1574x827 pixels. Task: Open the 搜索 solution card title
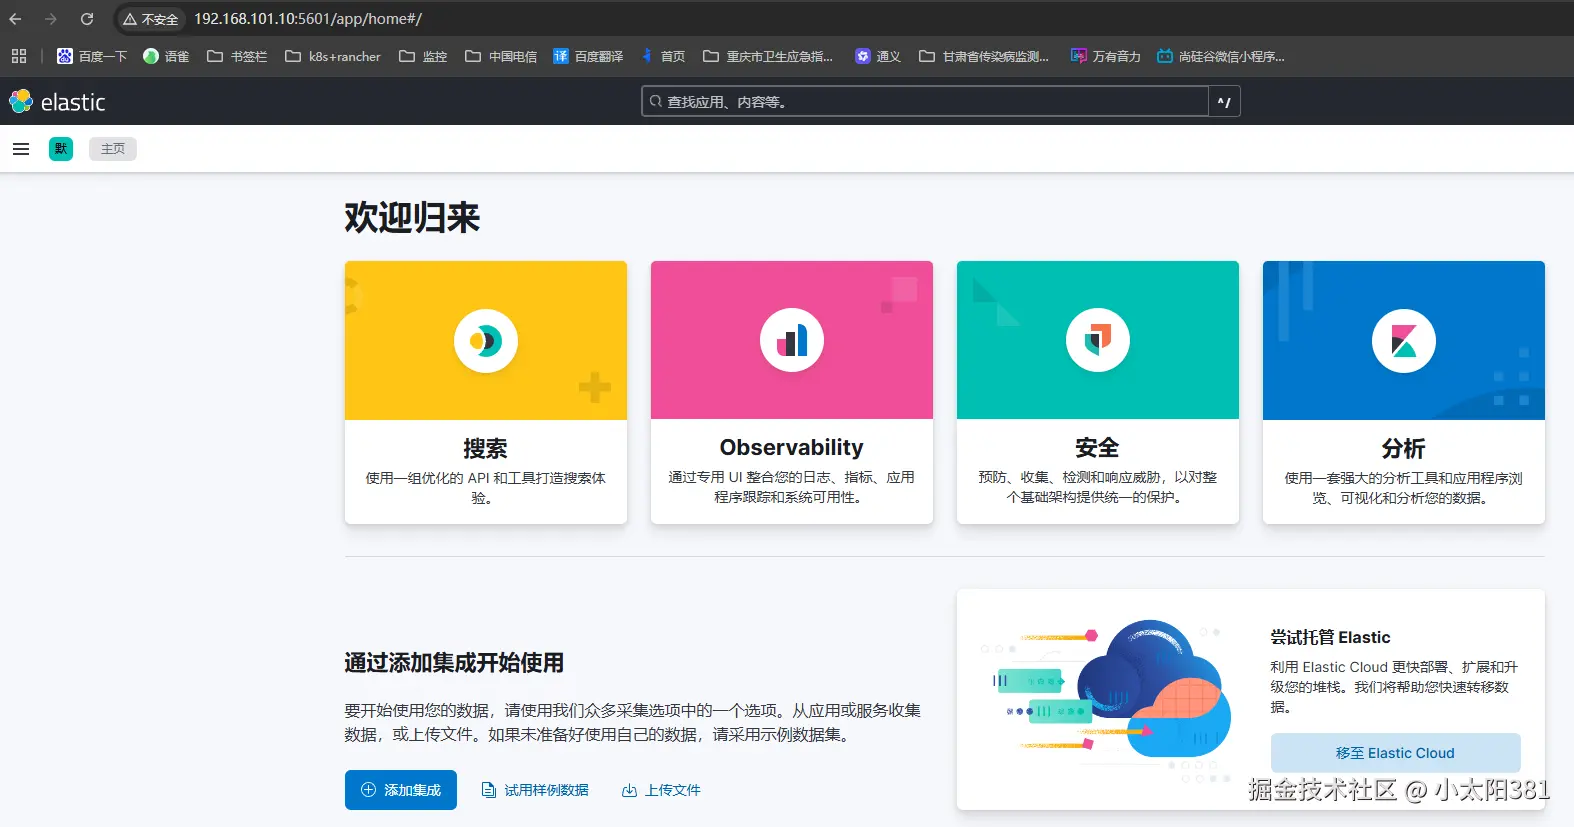[486, 448]
